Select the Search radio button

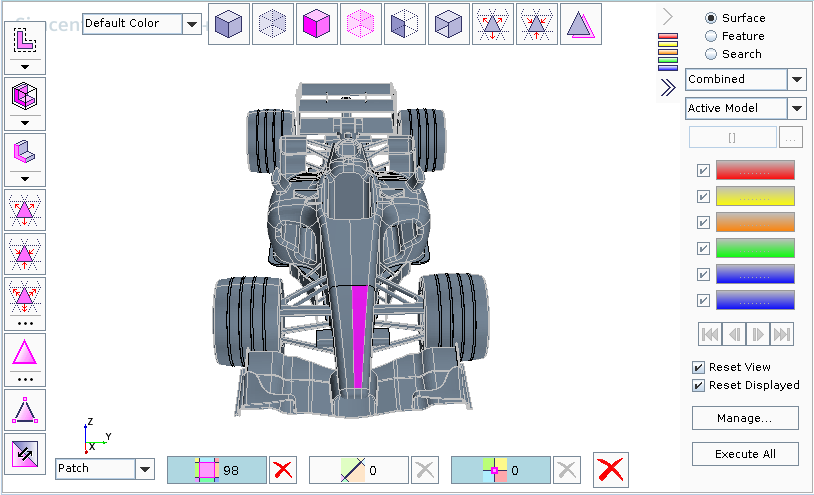711,54
